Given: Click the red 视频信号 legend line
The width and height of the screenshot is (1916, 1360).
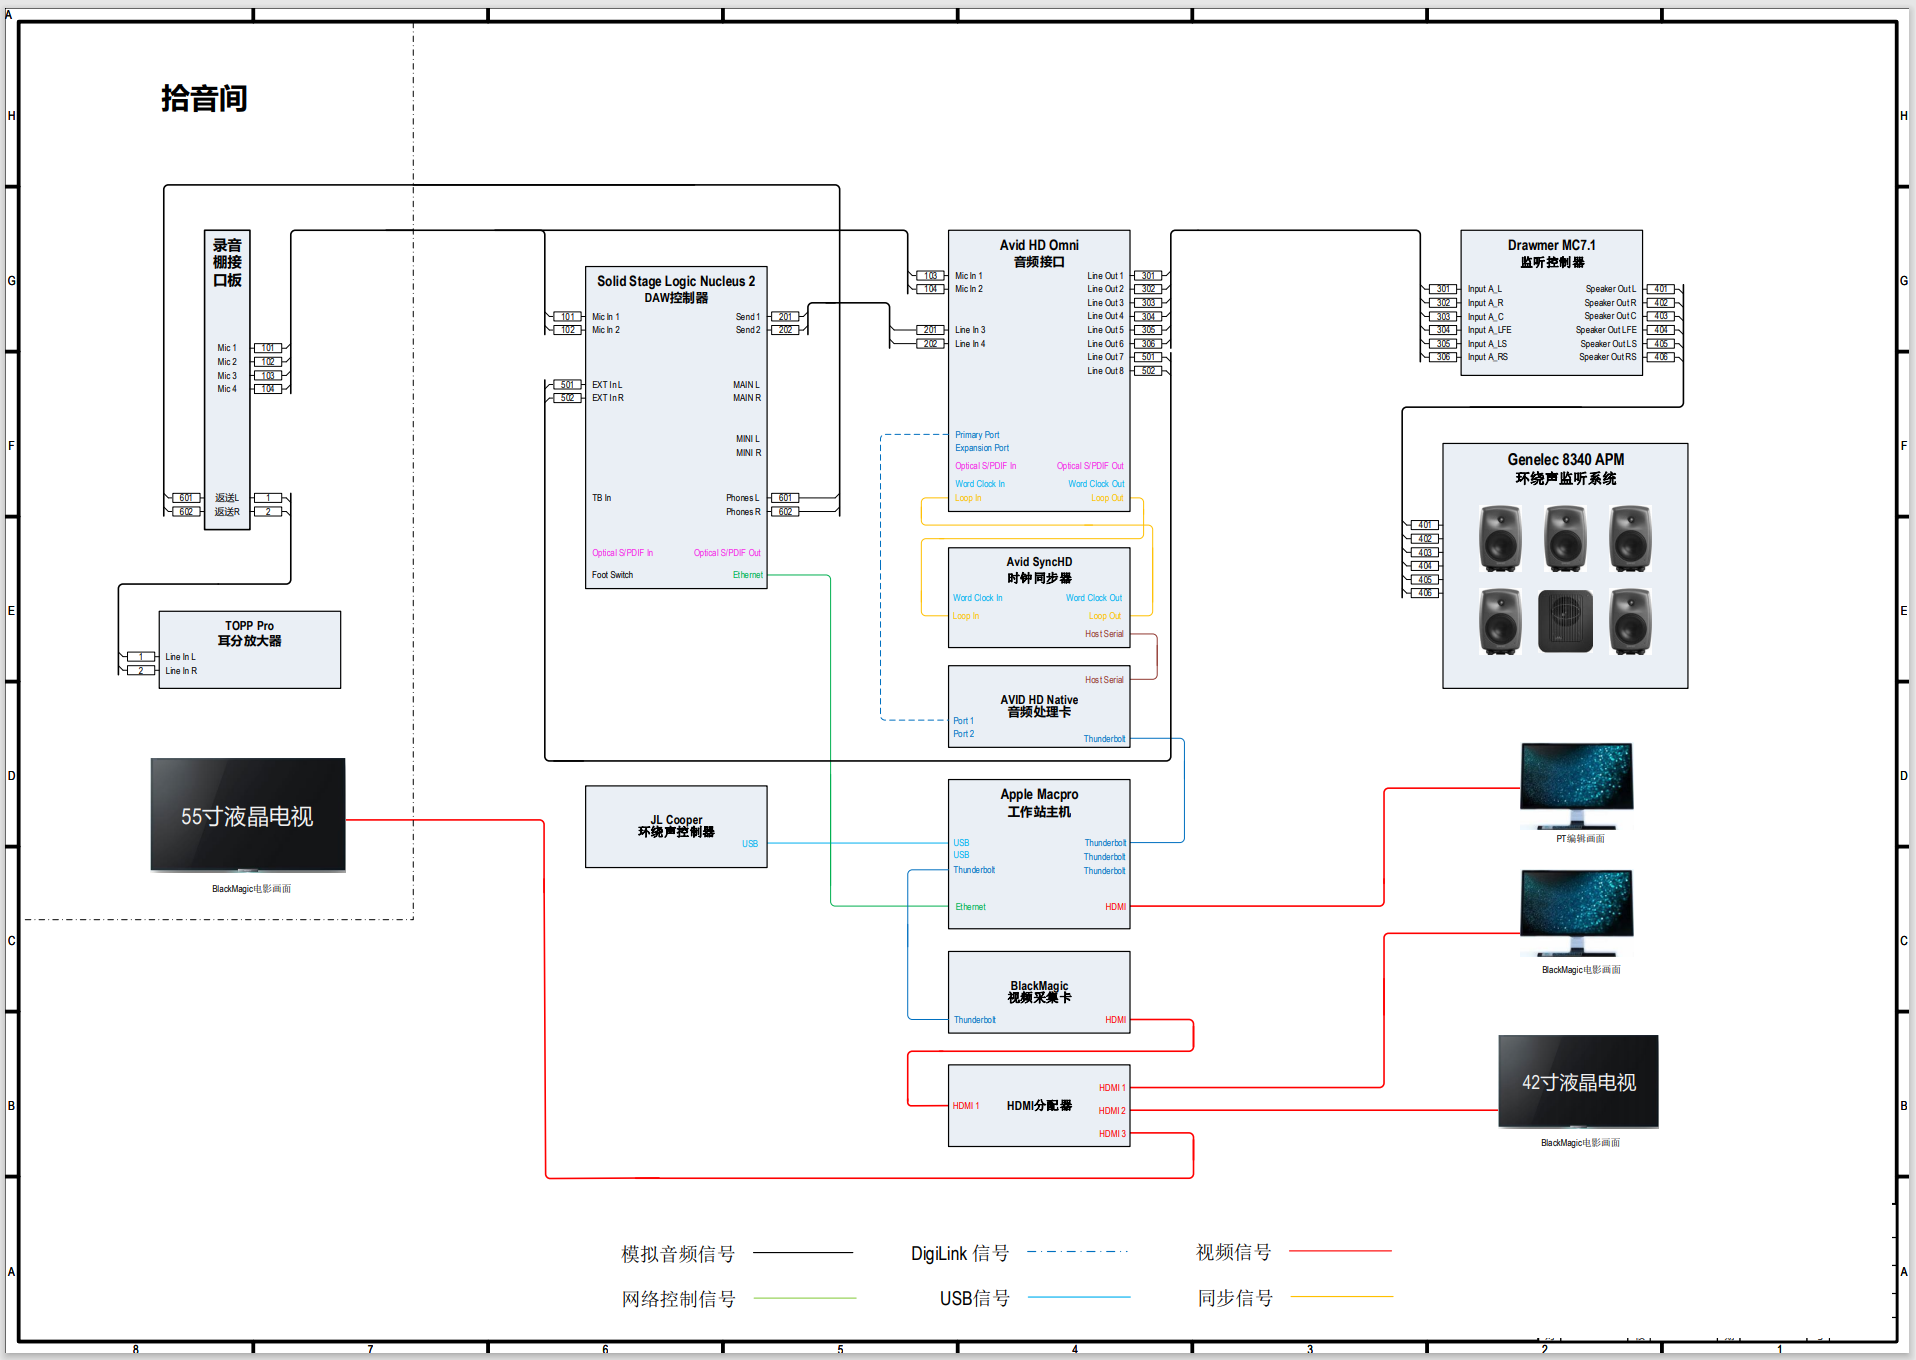Looking at the screenshot, I should pos(1340,1251).
